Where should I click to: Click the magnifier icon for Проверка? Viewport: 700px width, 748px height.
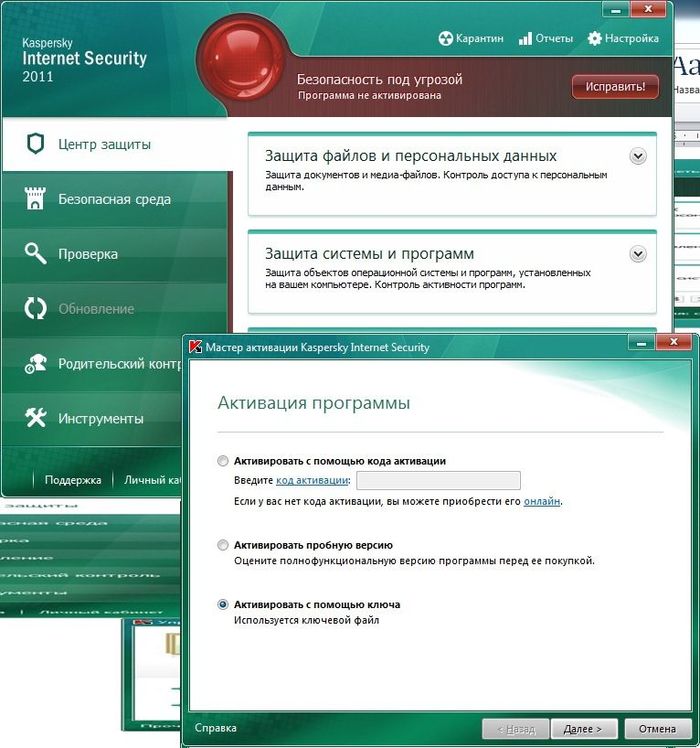[x=35, y=253]
